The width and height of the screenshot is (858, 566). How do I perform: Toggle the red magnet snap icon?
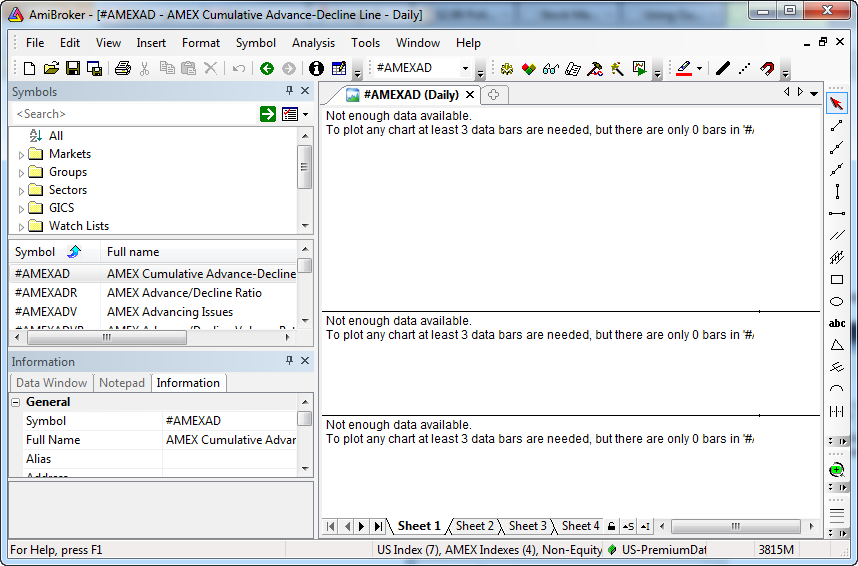[767, 68]
